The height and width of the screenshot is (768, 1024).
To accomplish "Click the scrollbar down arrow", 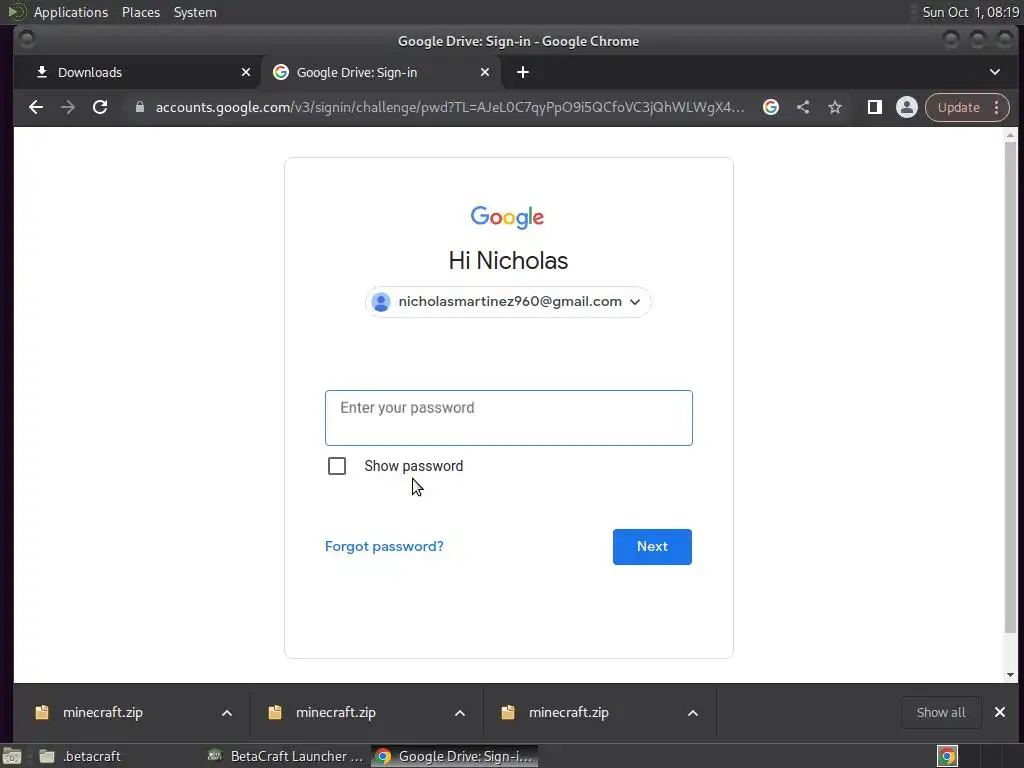I will pos(1010,675).
